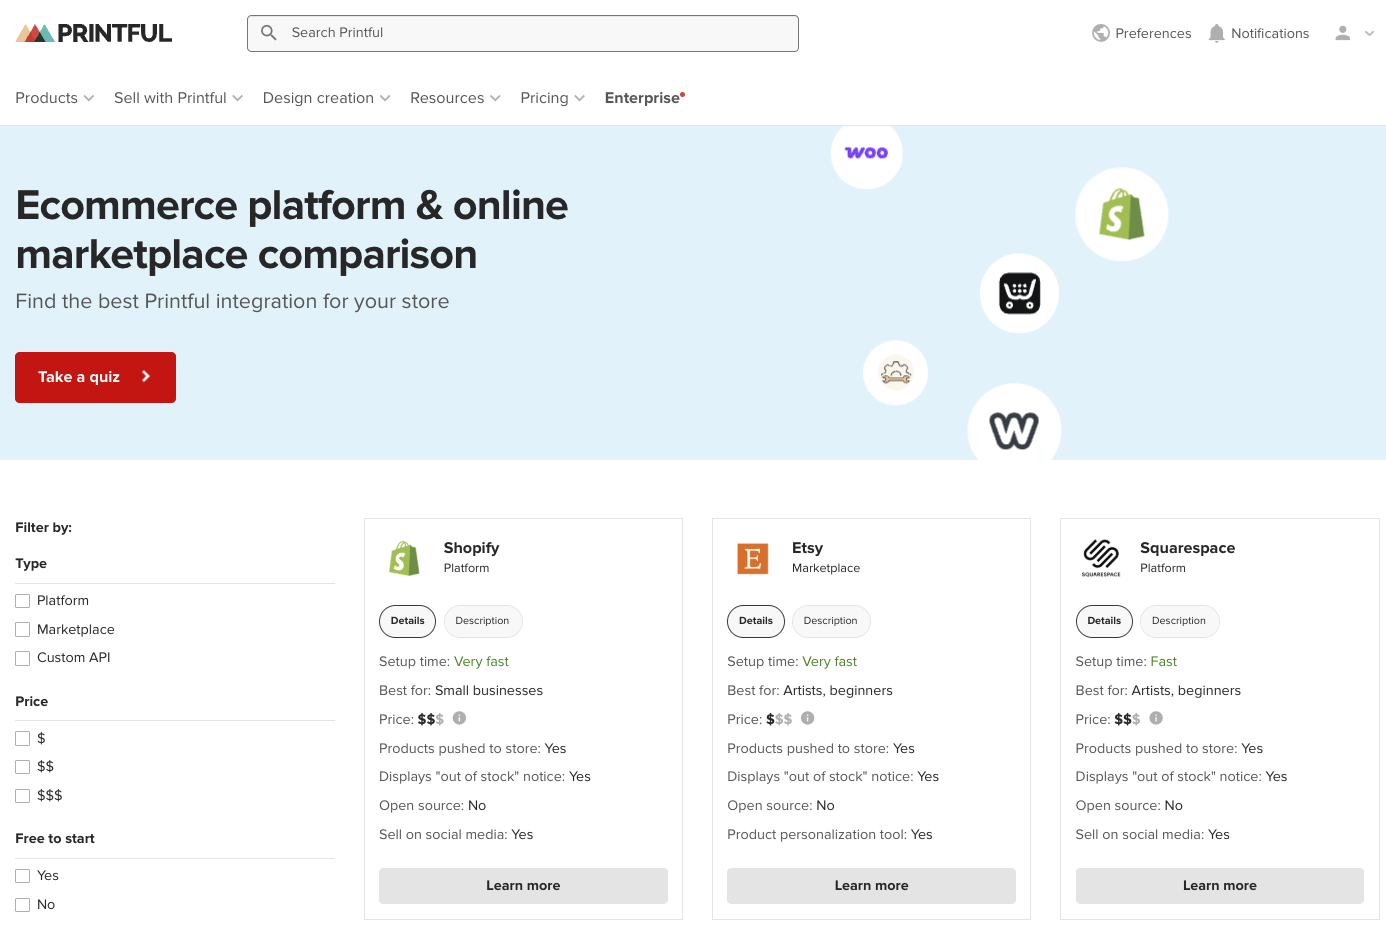Click the Shopify card logo
Screen dimensions: 1386x927
[x=404, y=558]
